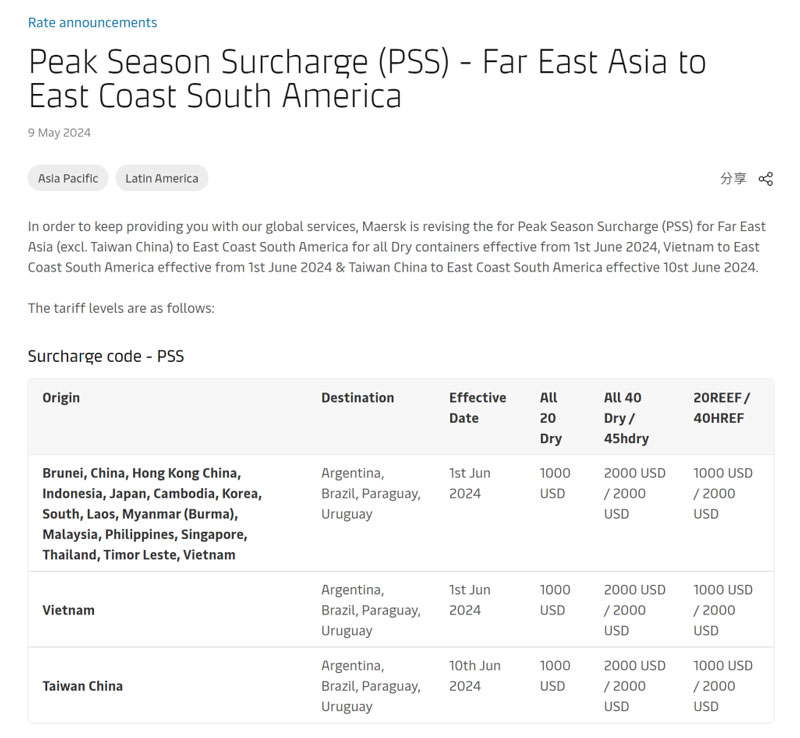Click the Surcharge code - PSS heading

[106, 356]
